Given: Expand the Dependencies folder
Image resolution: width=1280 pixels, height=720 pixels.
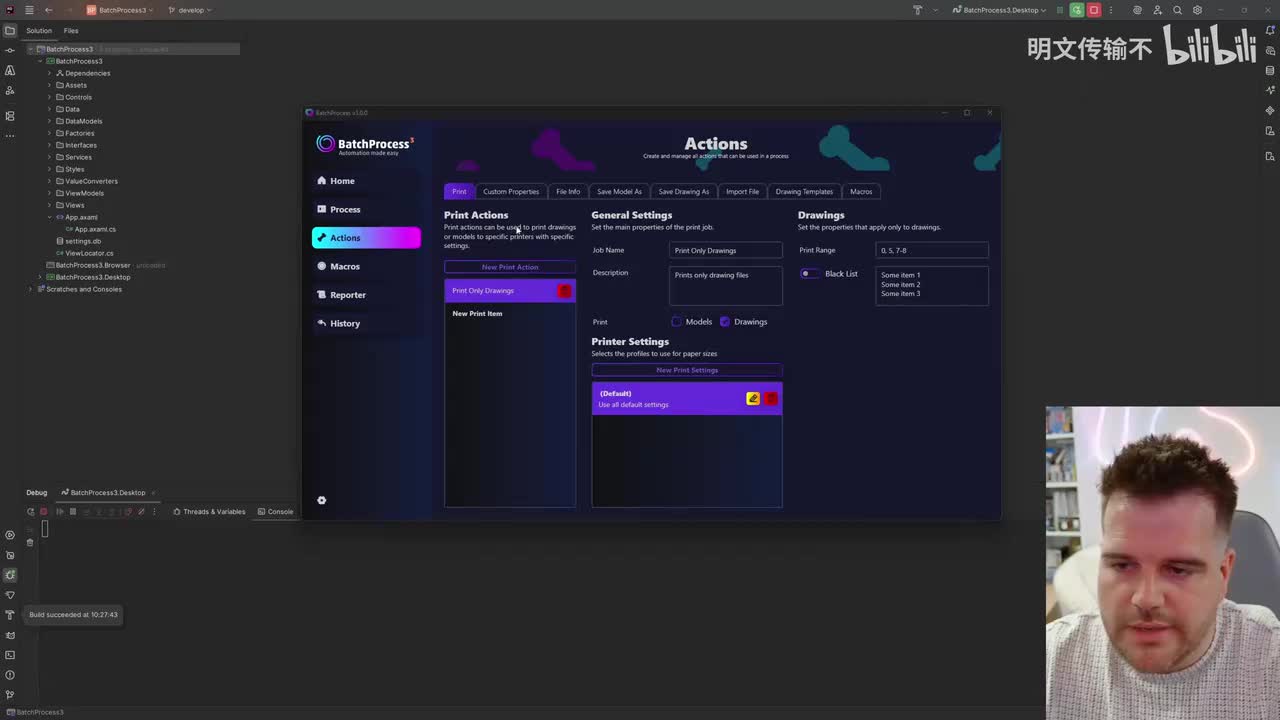Looking at the screenshot, I should pyautogui.click(x=49, y=73).
